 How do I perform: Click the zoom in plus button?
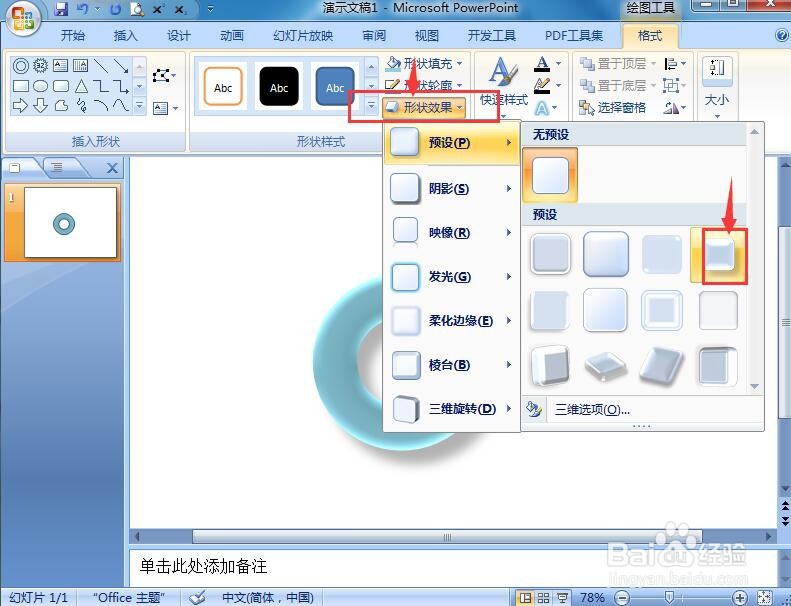click(x=740, y=598)
